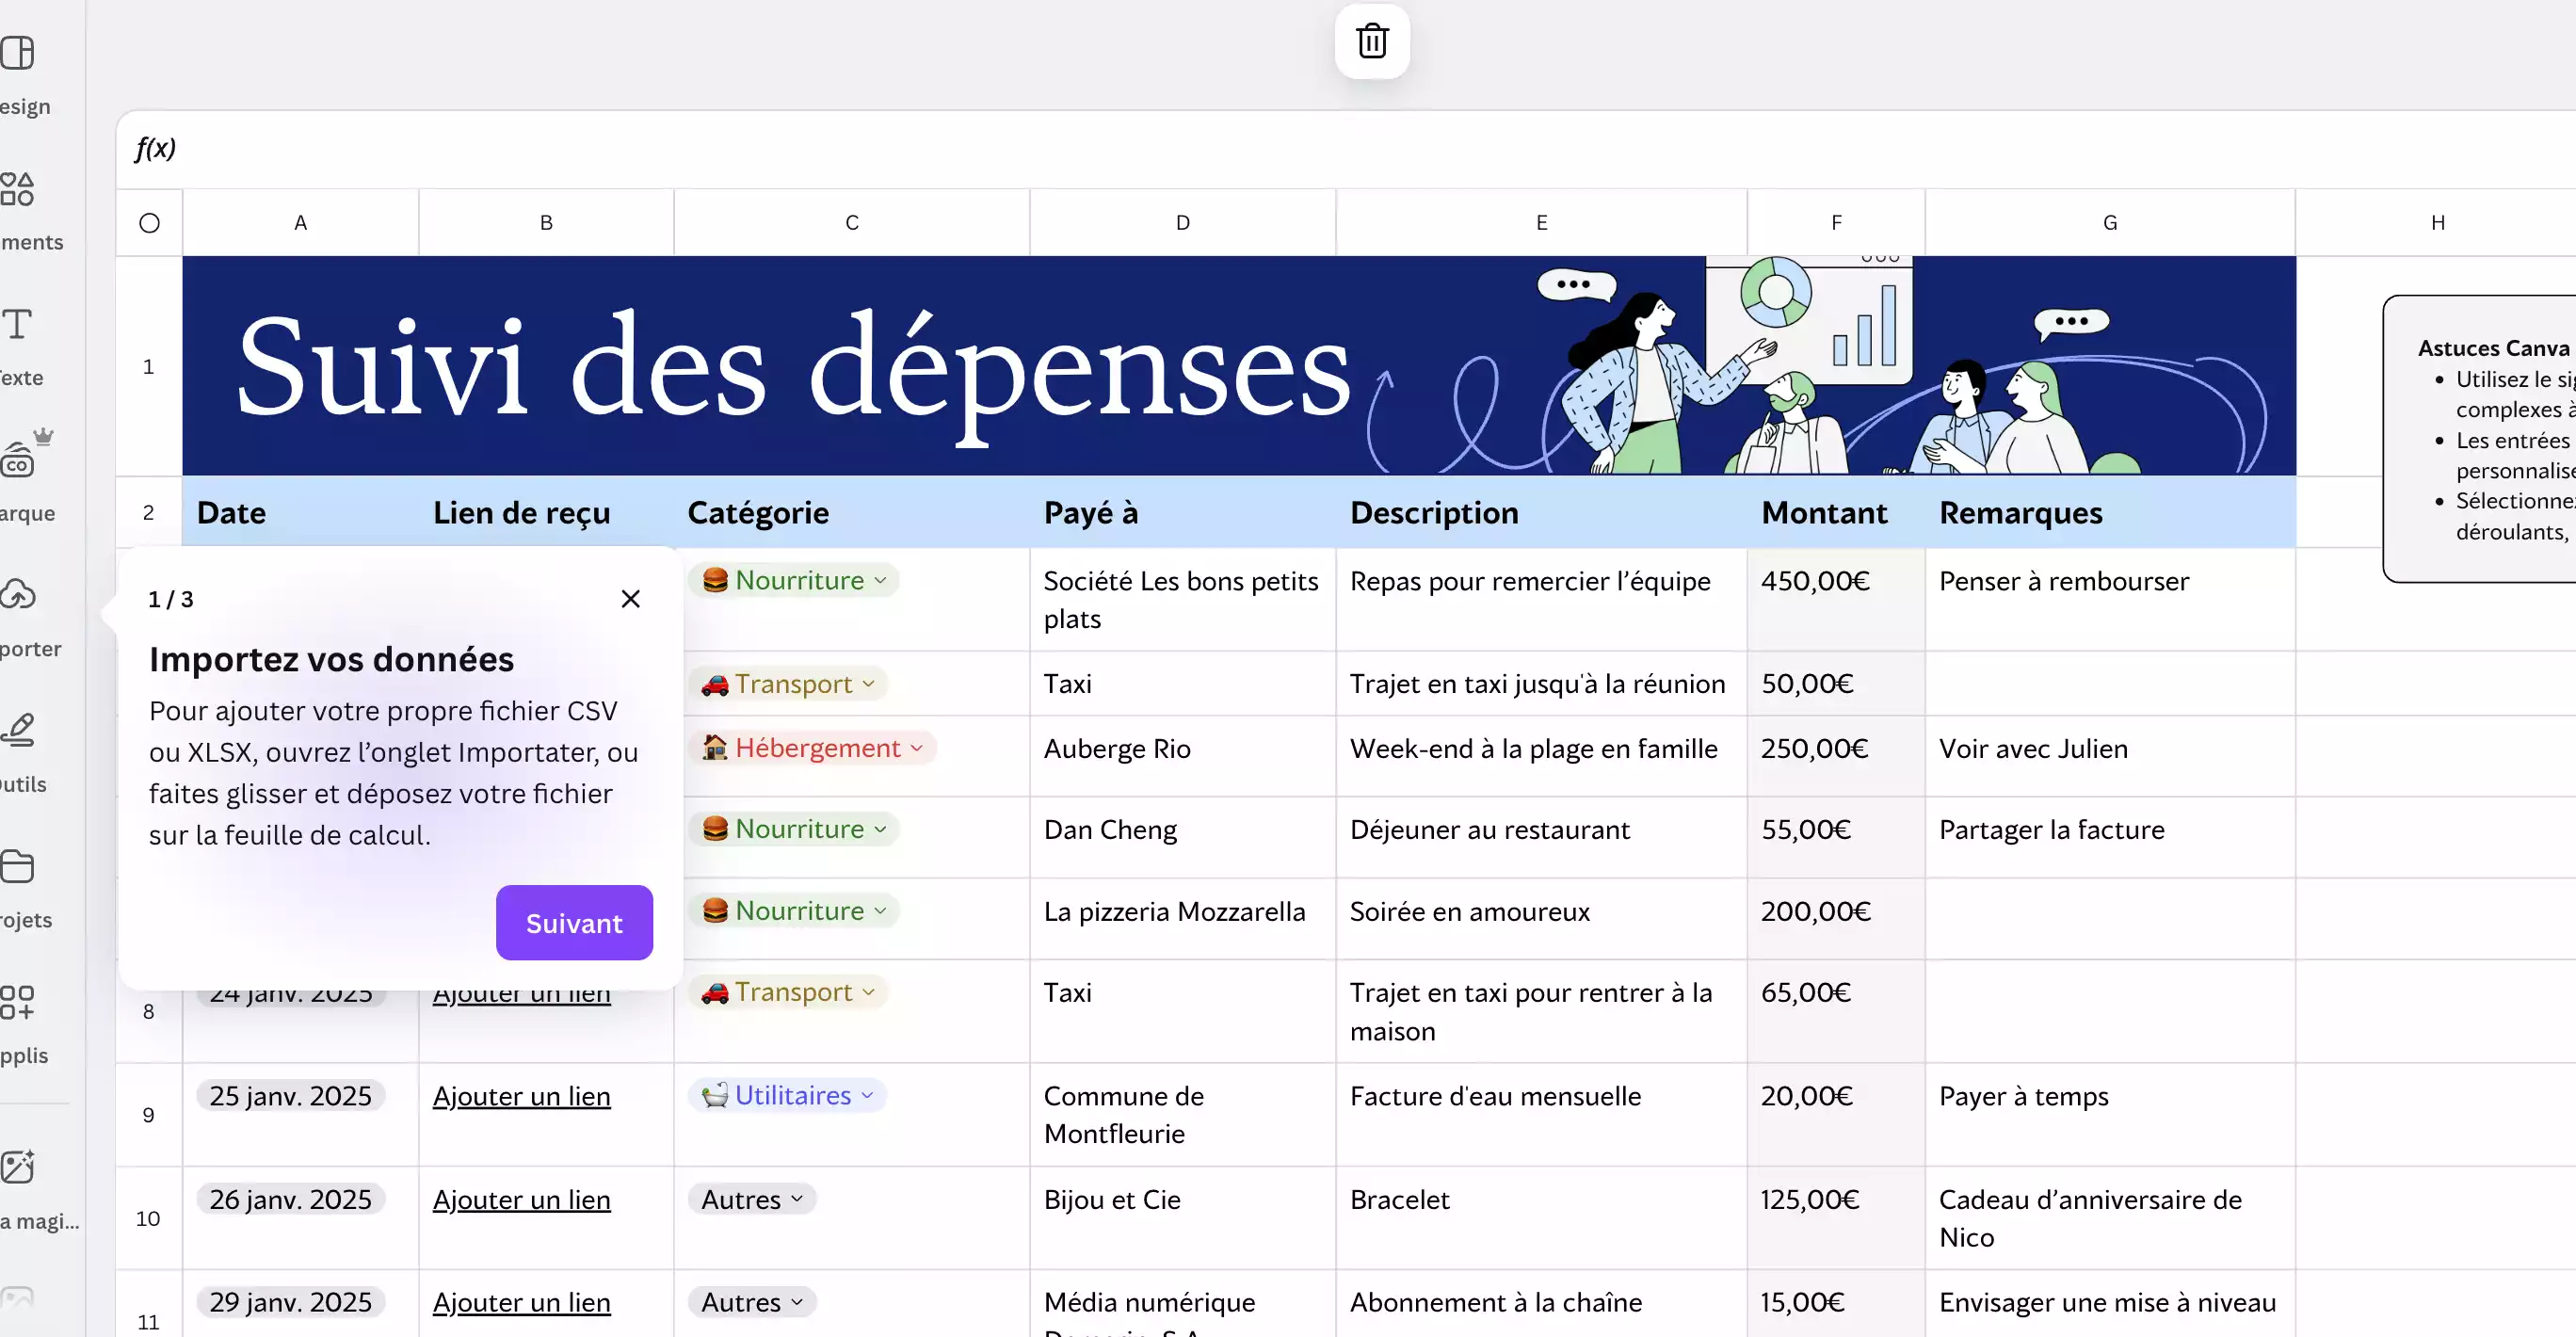Select the Penser à rembourser remark
2576x1337 pixels.
(2110, 599)
